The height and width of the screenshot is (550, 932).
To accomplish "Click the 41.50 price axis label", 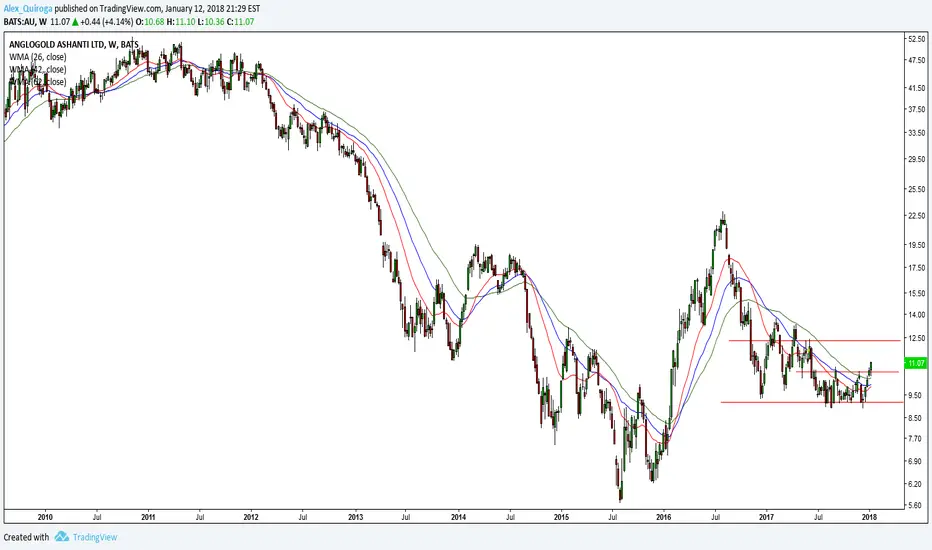I will coord(916,87).
